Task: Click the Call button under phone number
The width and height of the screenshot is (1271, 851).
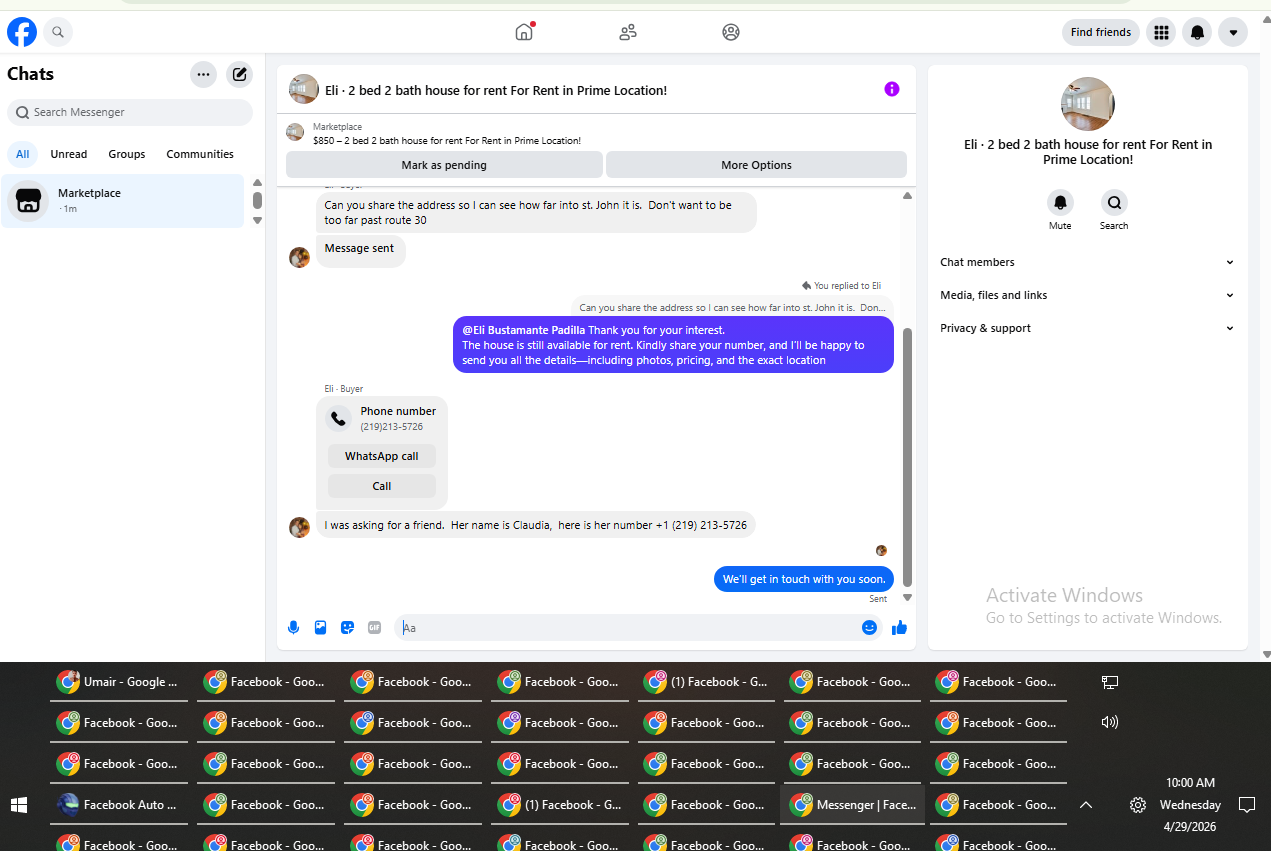Action: pos(382,486)
